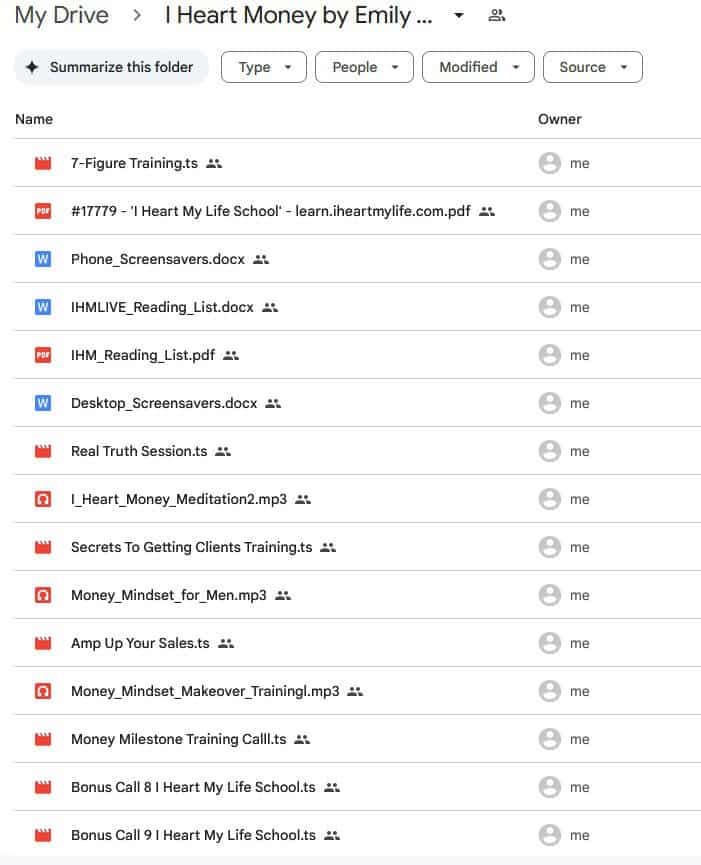Click video icon beside Bonus Call 9 file

point(43,835)
